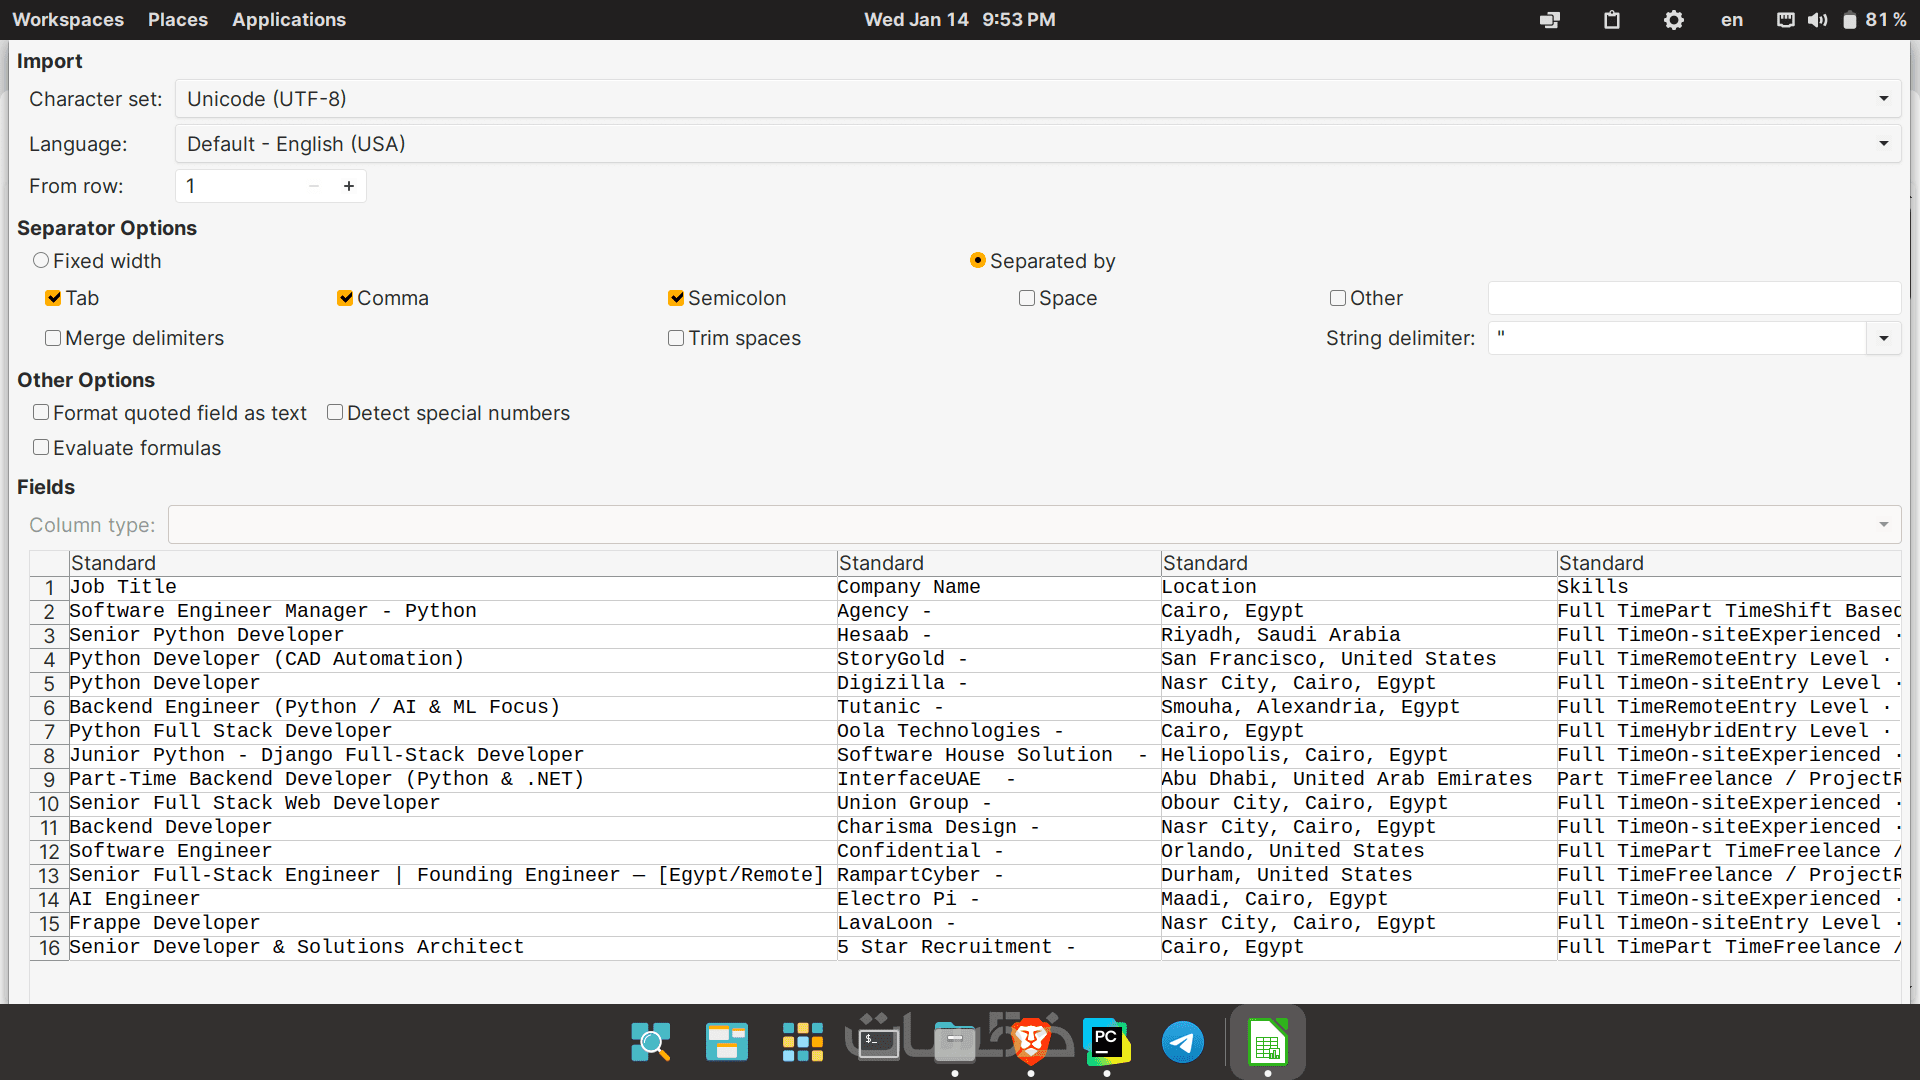Select the Fixed width radio button
Viewport: 1920px width, 1080px height.
[41, 261]
